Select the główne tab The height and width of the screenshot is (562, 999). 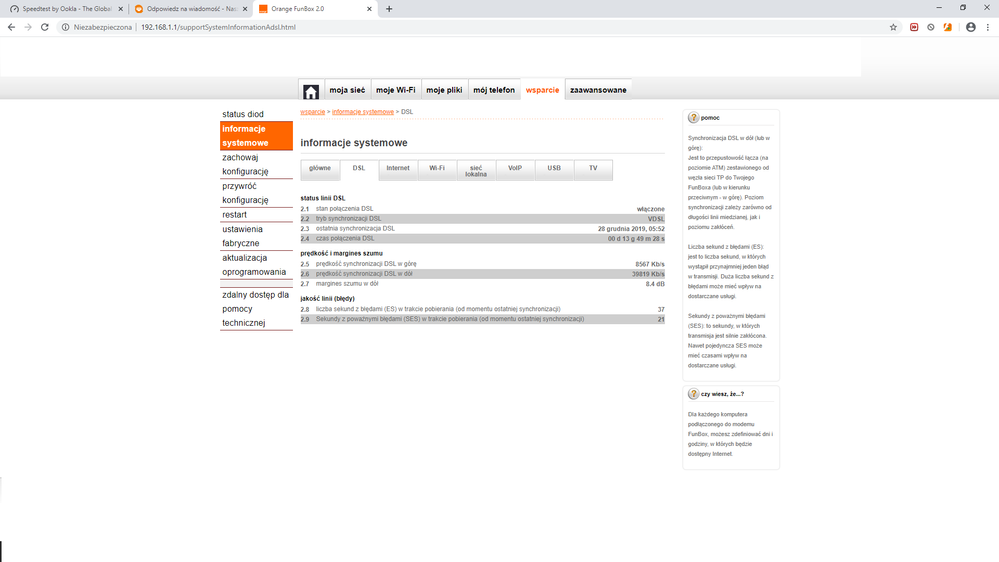[320, 168]
